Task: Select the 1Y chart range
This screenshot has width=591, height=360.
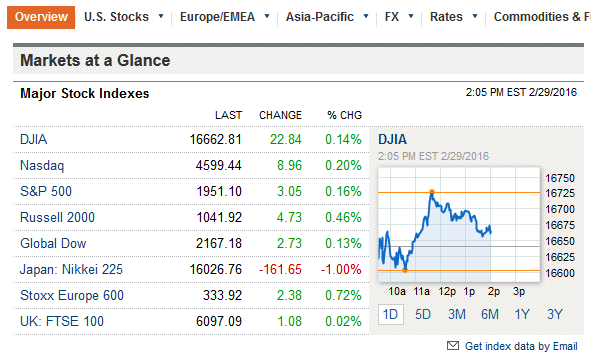Action: tap(522, 314)
